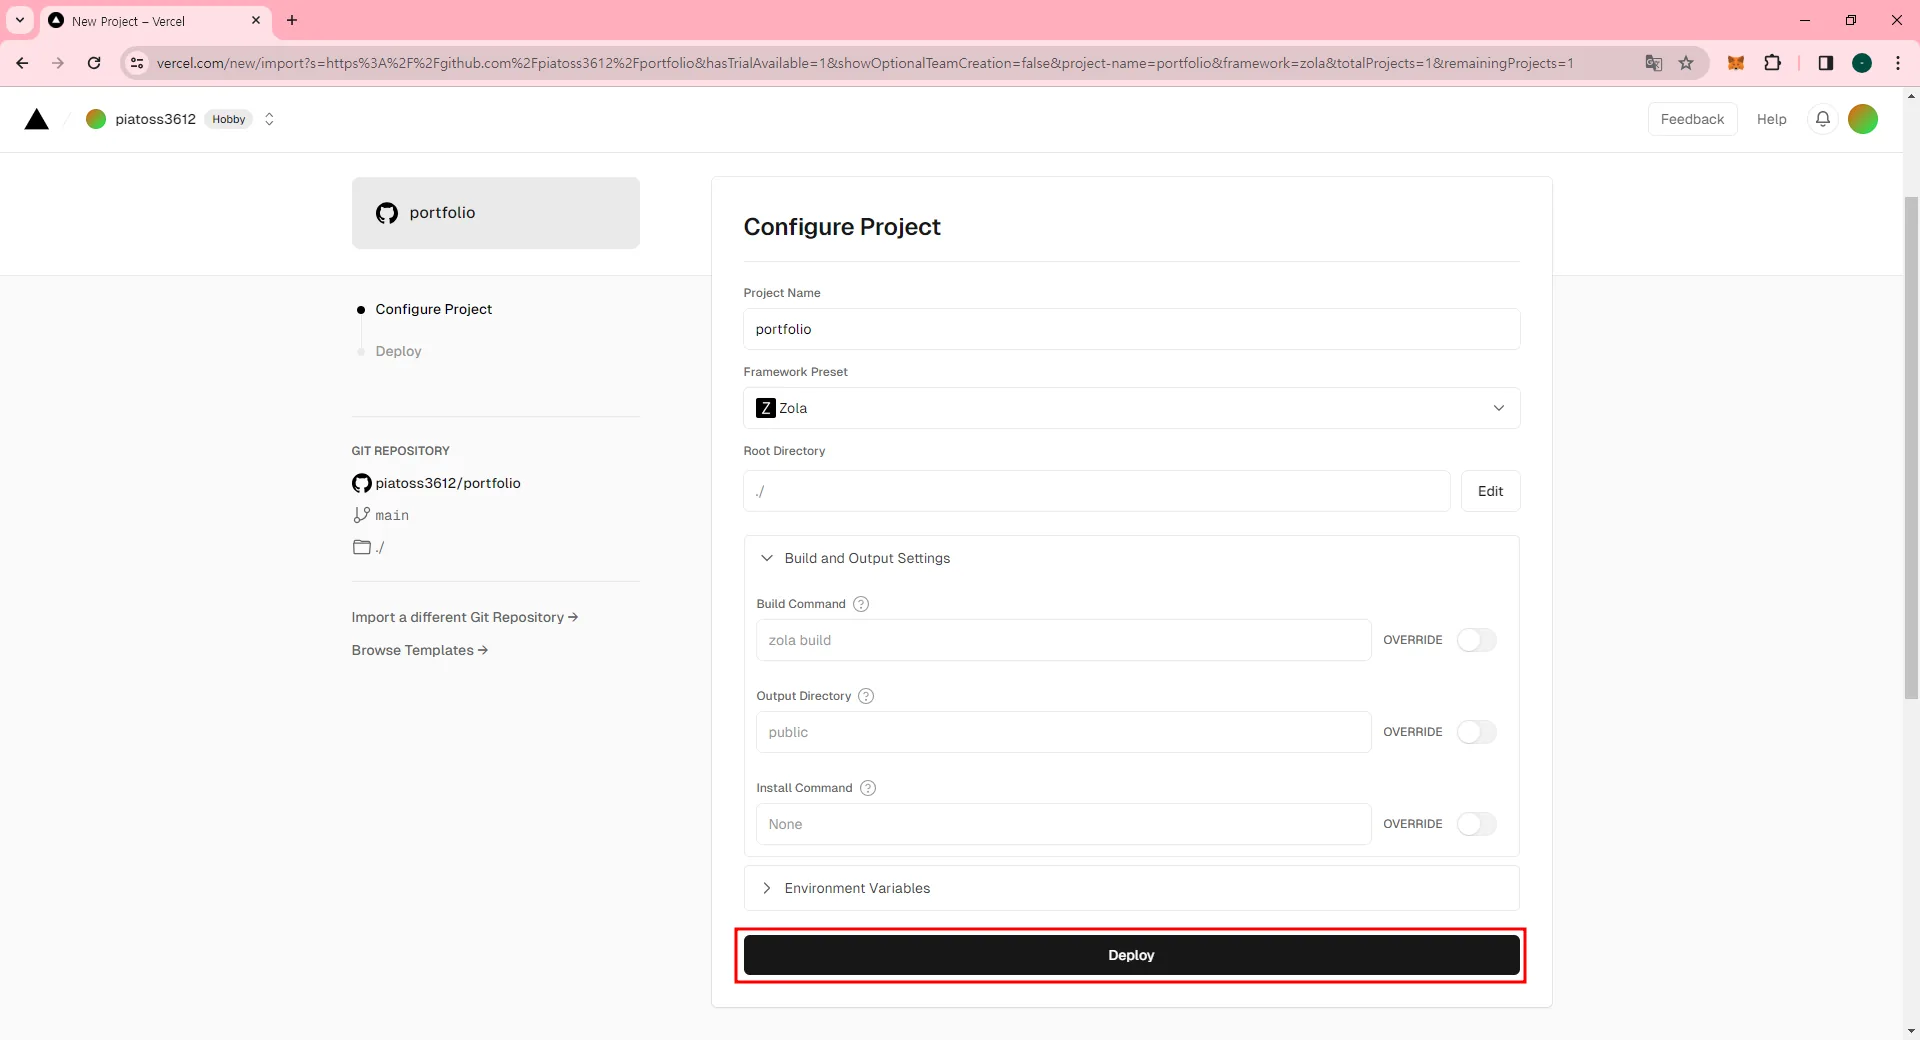Image resolution: width=1920 pixels, height=1040 pixels.
Task: Click the Edit root directory button
Action: (1490, 491)
